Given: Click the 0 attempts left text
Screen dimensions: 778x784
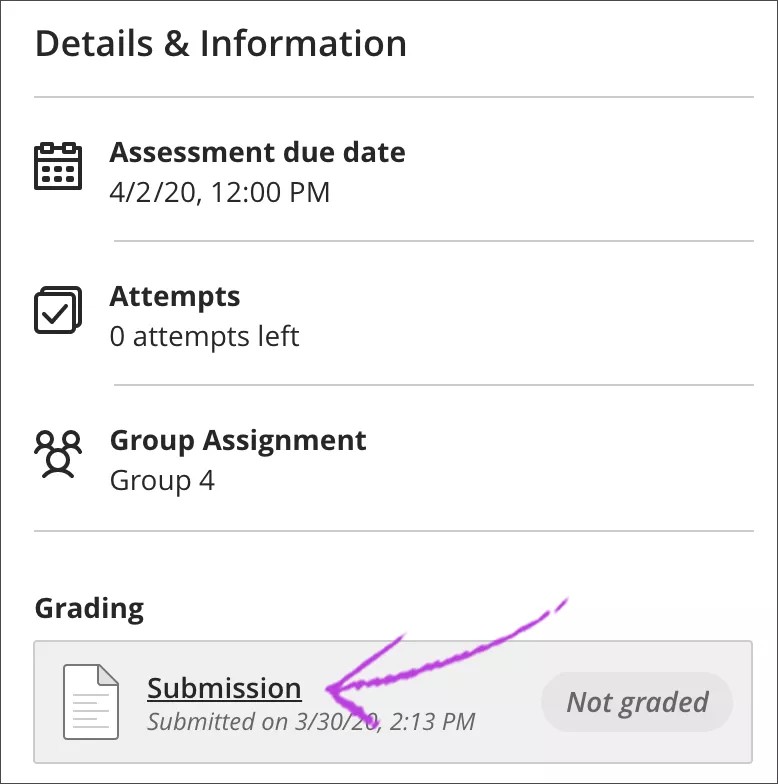Looking at the screenshot, I should click(204, 336).
